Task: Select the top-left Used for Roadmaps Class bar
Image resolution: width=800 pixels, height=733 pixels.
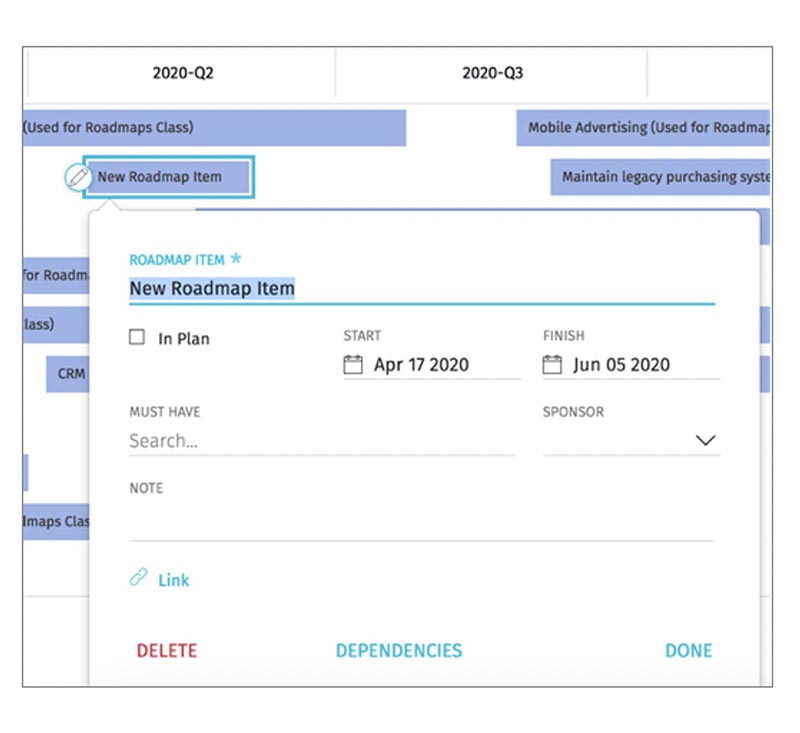Action: click(x=214, y=128)
